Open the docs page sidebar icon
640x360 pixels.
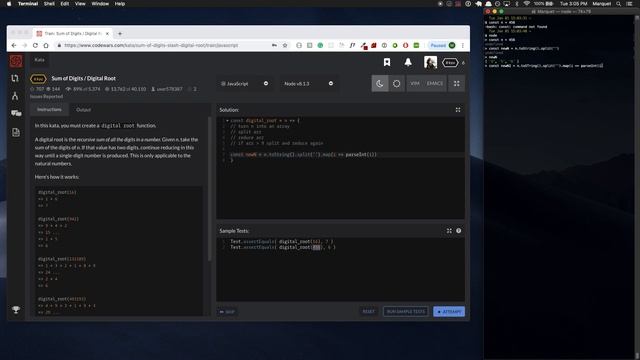pyautogui.click(x=16, y=132)
